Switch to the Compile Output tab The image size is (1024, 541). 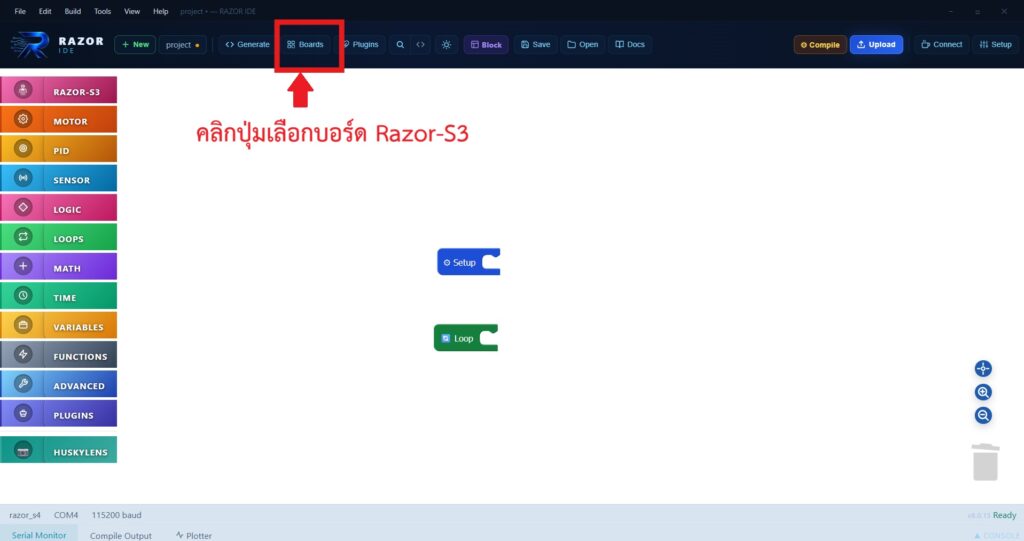pyautogui.click(x=121, y=535)
